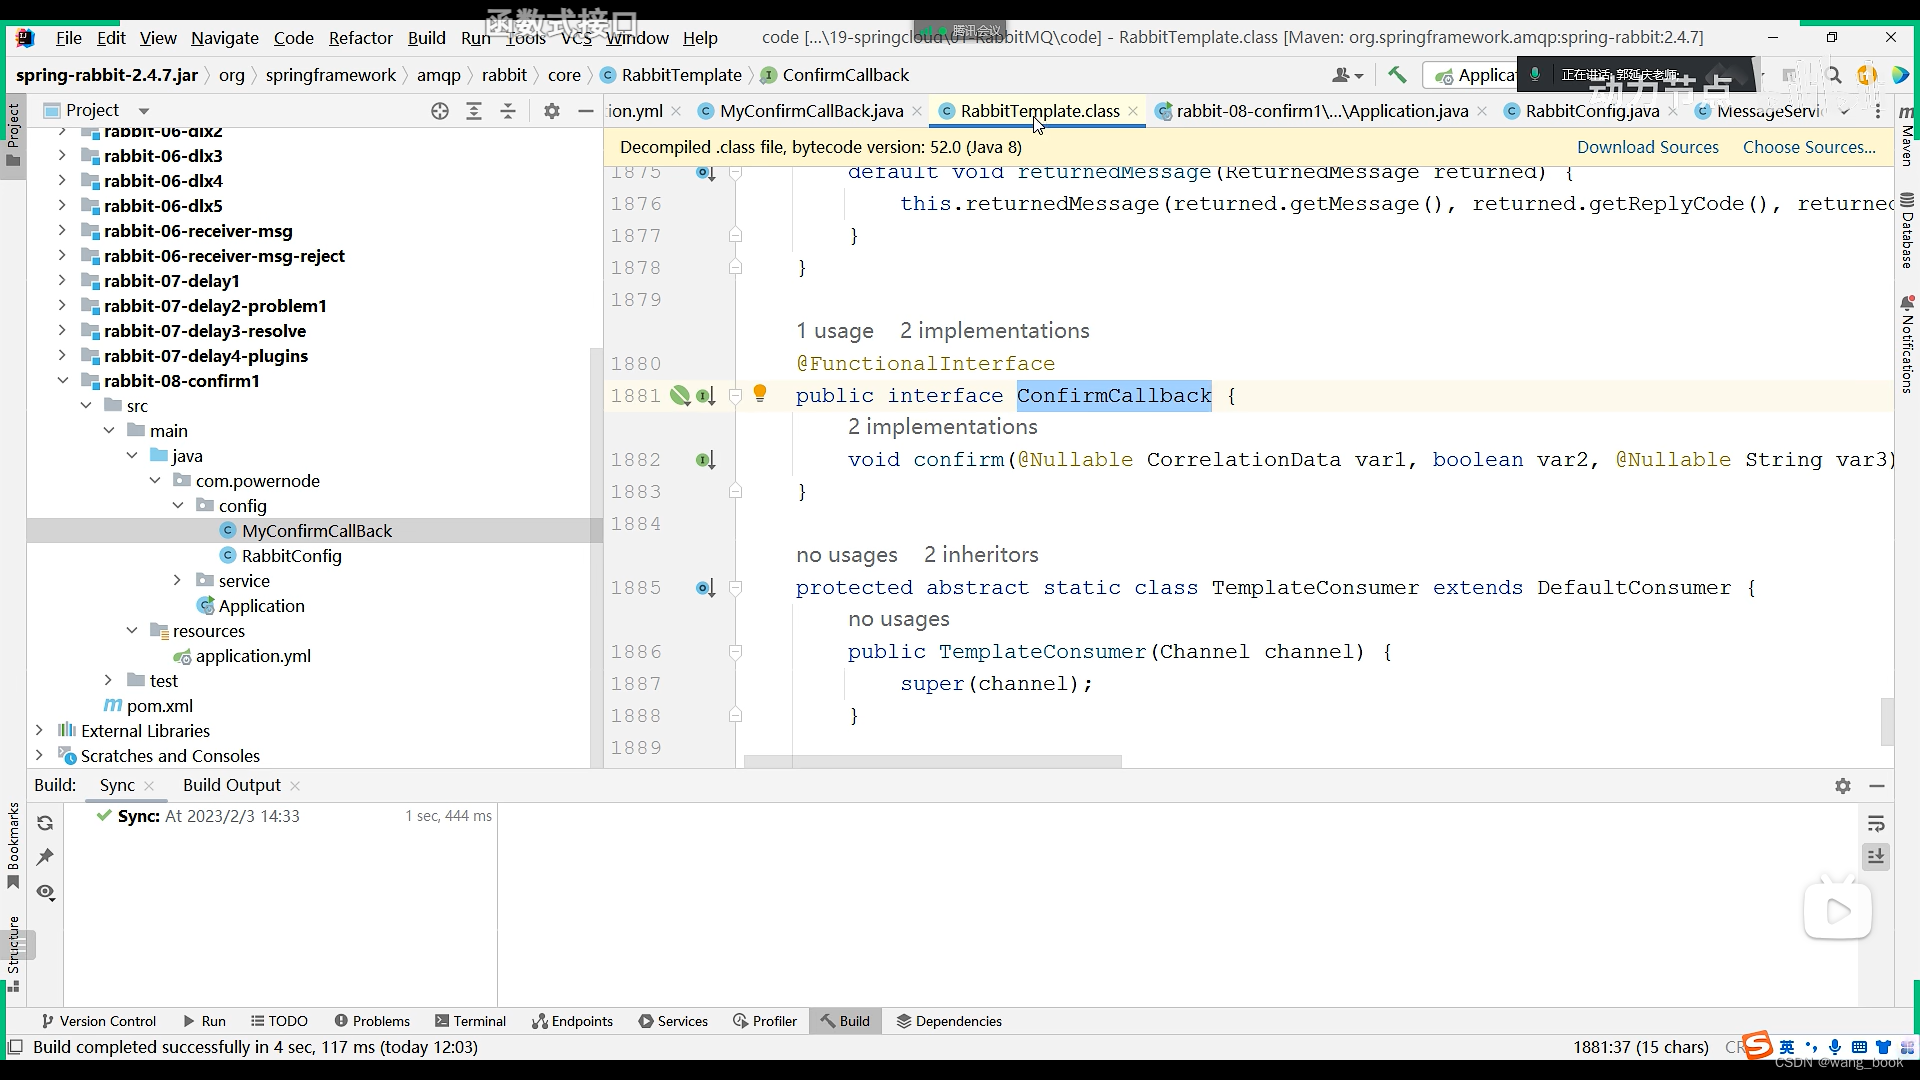
Task: Click the build hammer icon in toolbar
Action: pos(1397,75)
